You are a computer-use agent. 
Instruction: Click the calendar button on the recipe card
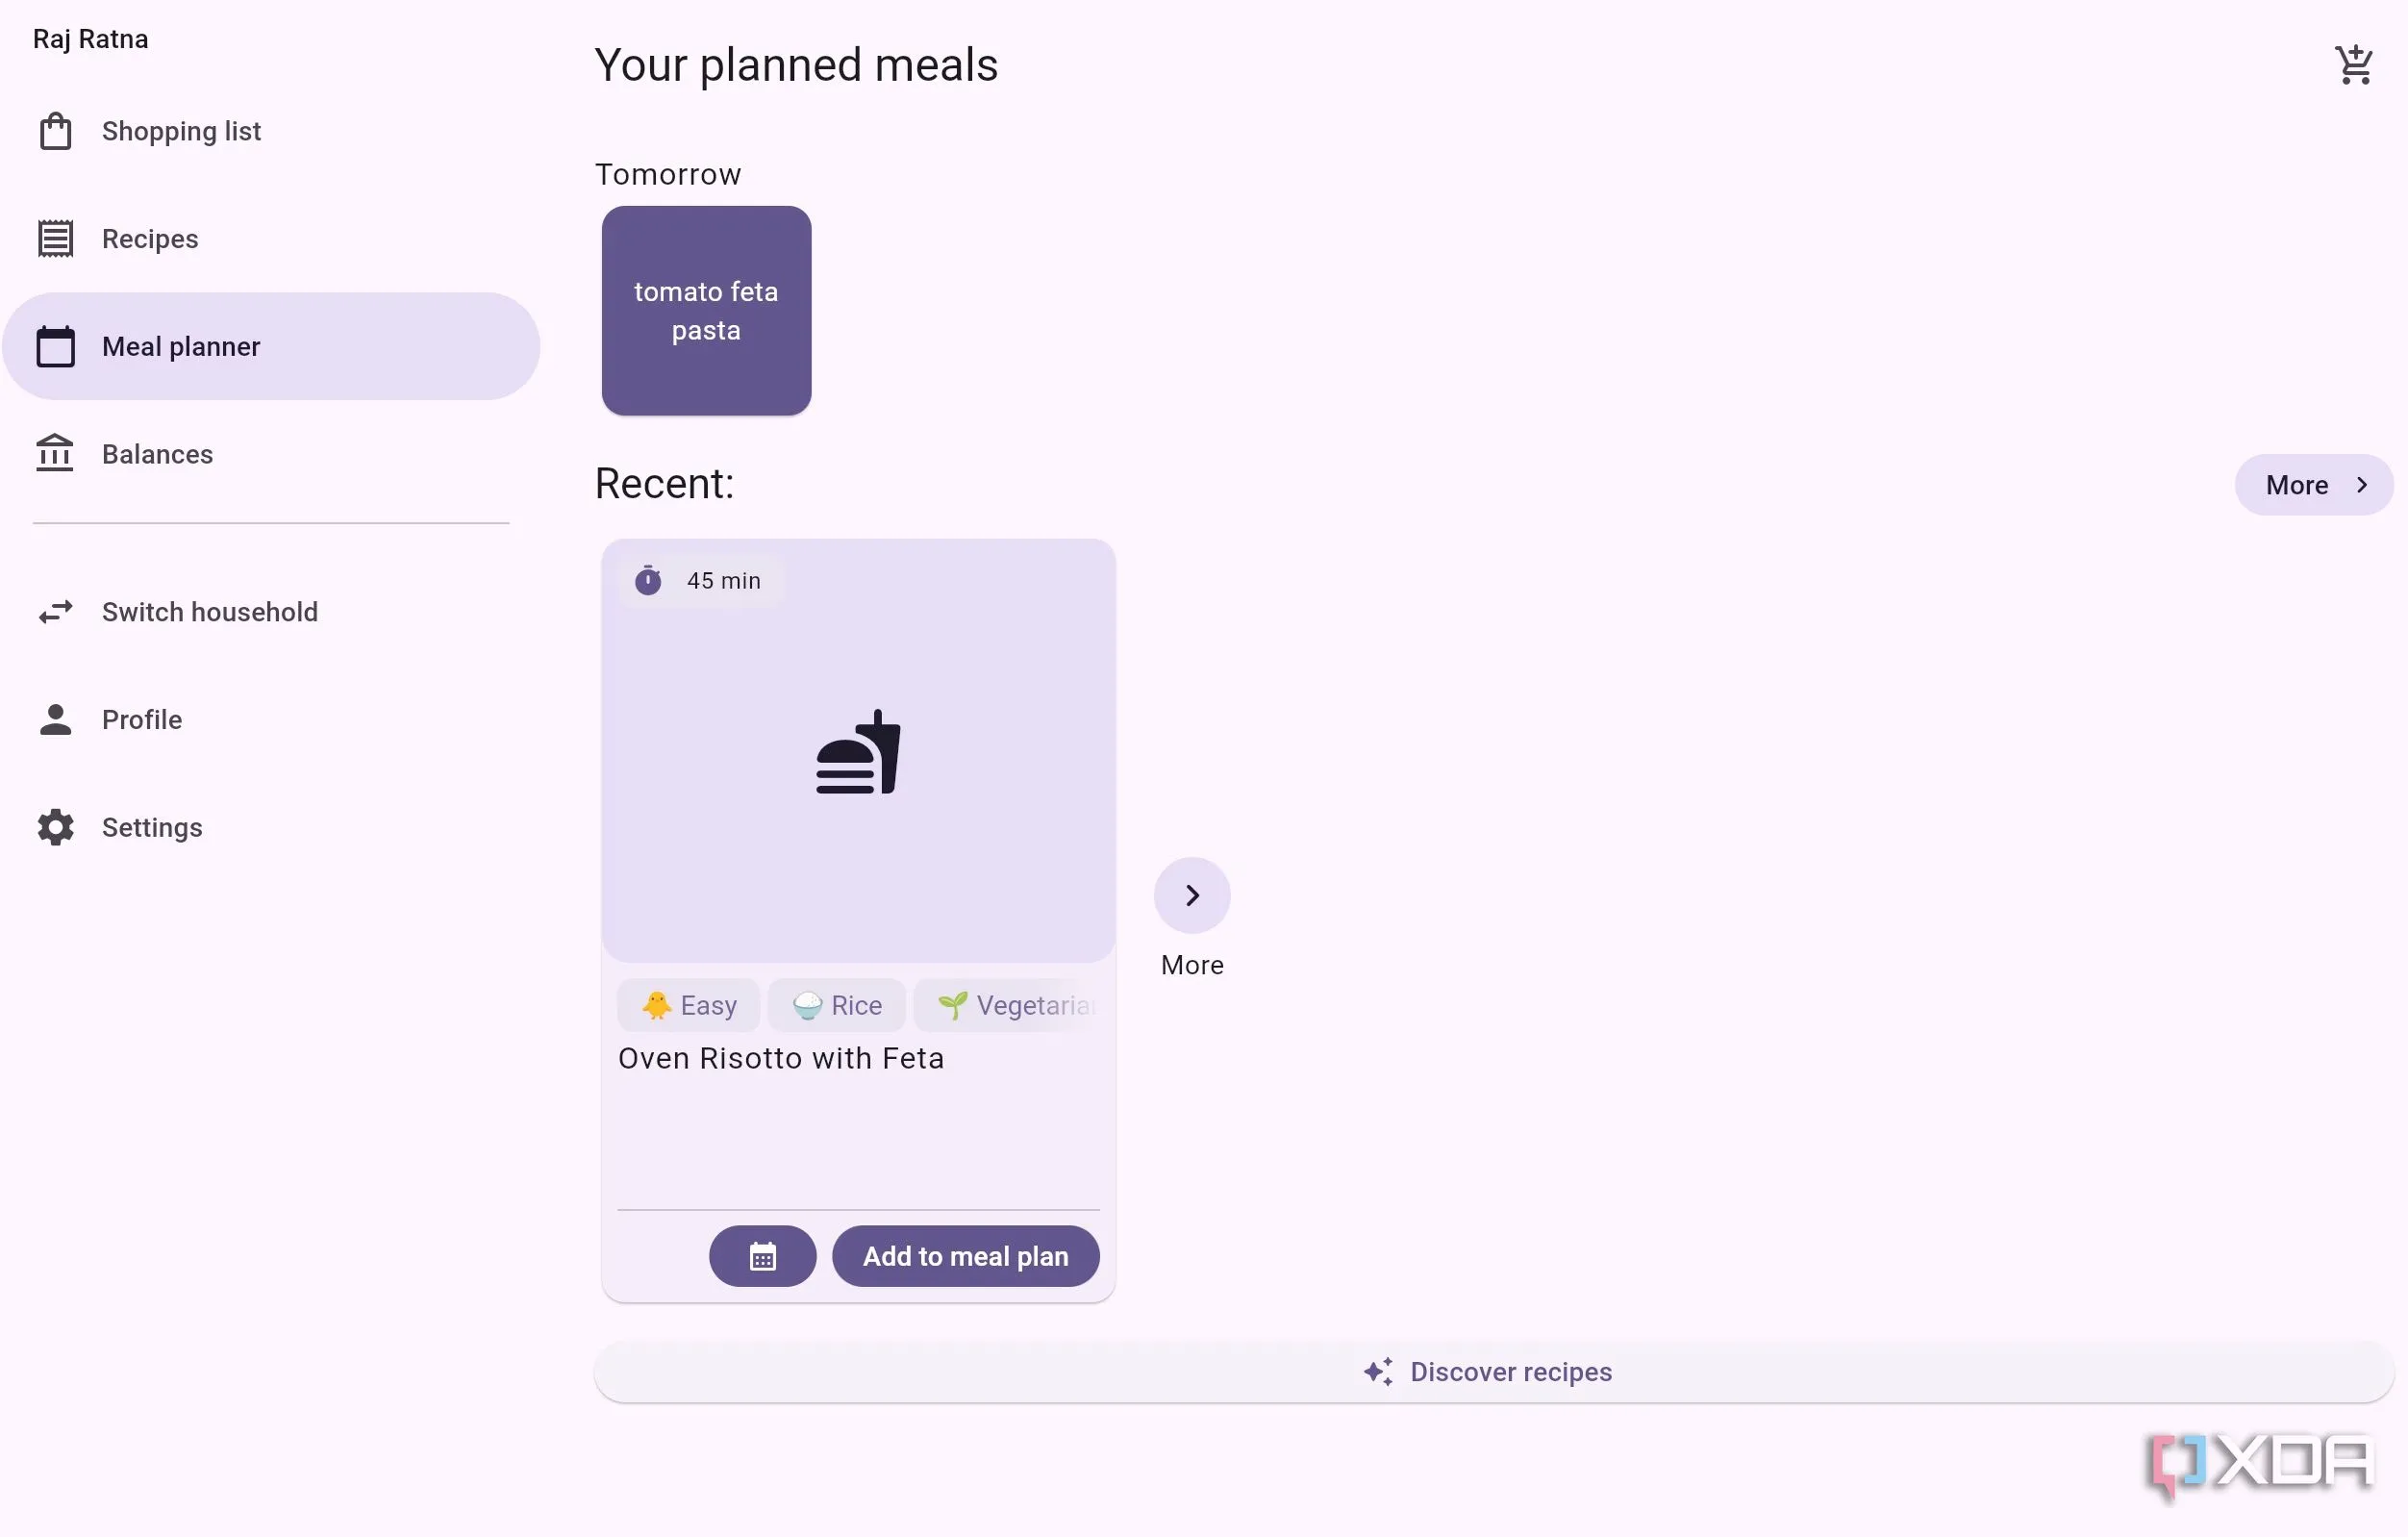[762, 1256]
